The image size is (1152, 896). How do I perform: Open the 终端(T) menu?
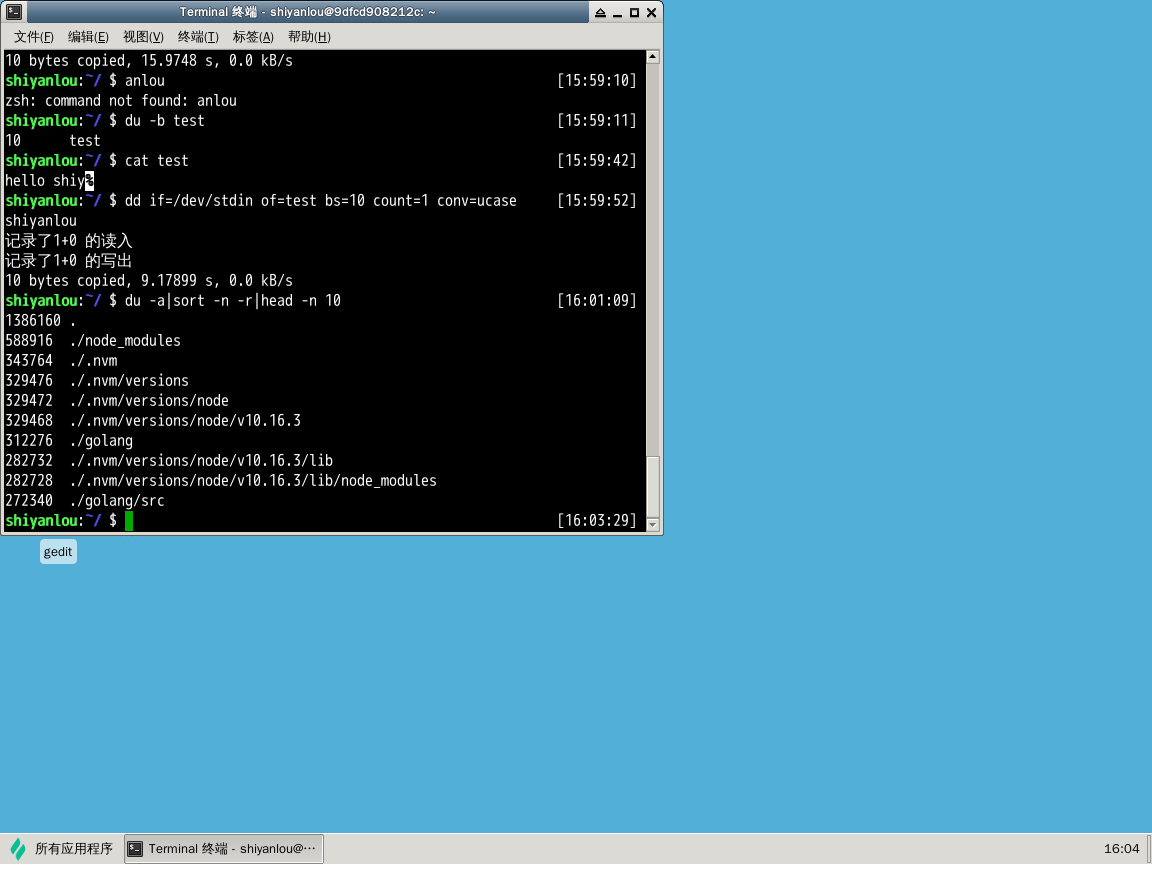[x=198, y=37]
